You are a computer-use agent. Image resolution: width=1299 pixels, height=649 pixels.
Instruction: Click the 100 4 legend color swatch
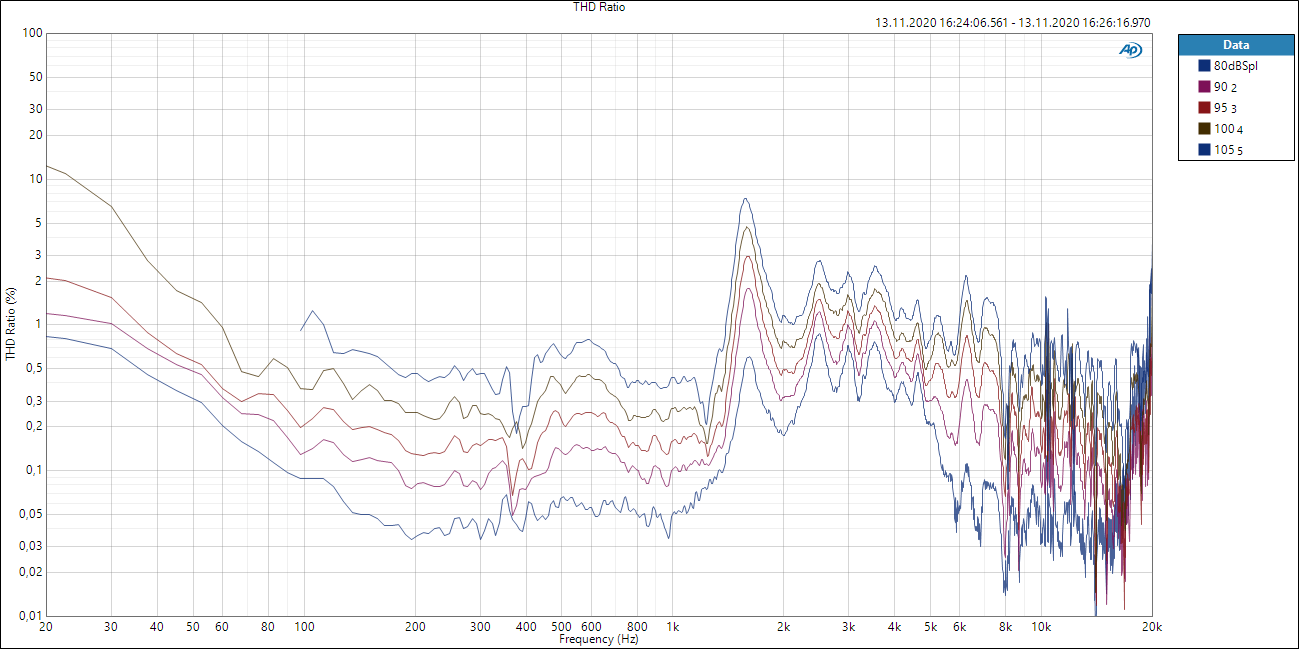pos(1205,129)
